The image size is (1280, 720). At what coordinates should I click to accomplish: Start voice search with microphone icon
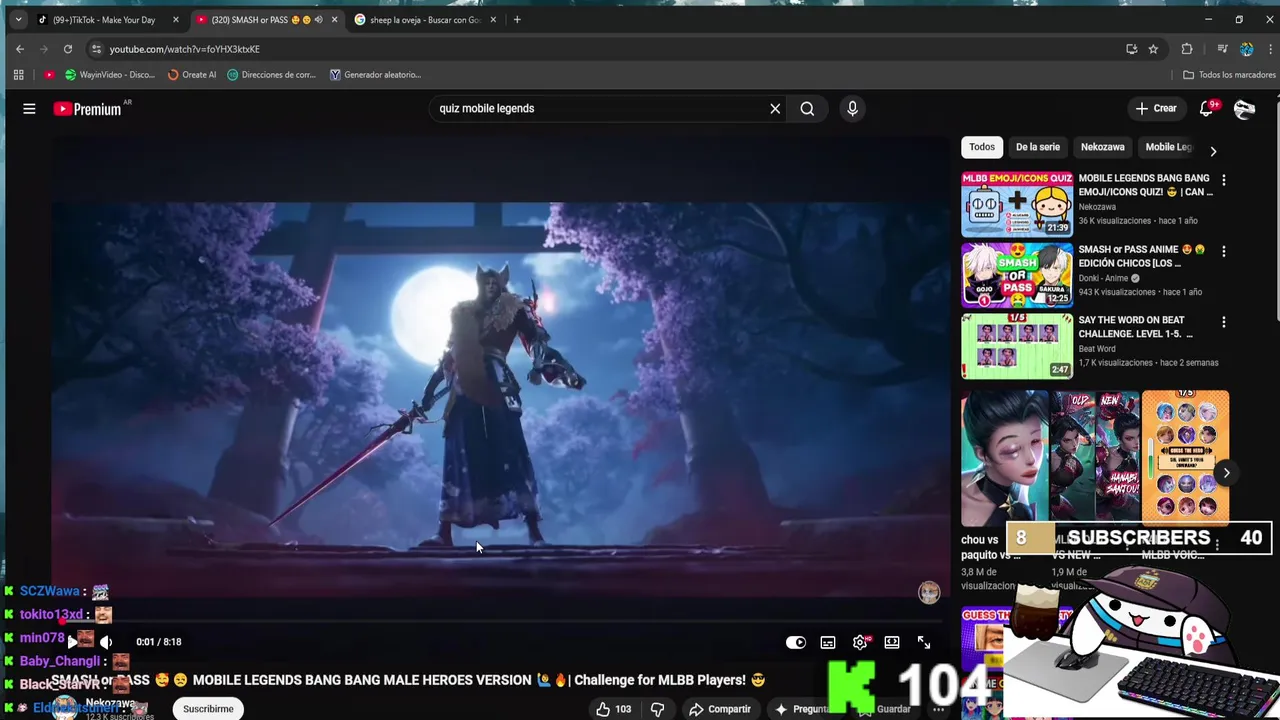[852, 108]
